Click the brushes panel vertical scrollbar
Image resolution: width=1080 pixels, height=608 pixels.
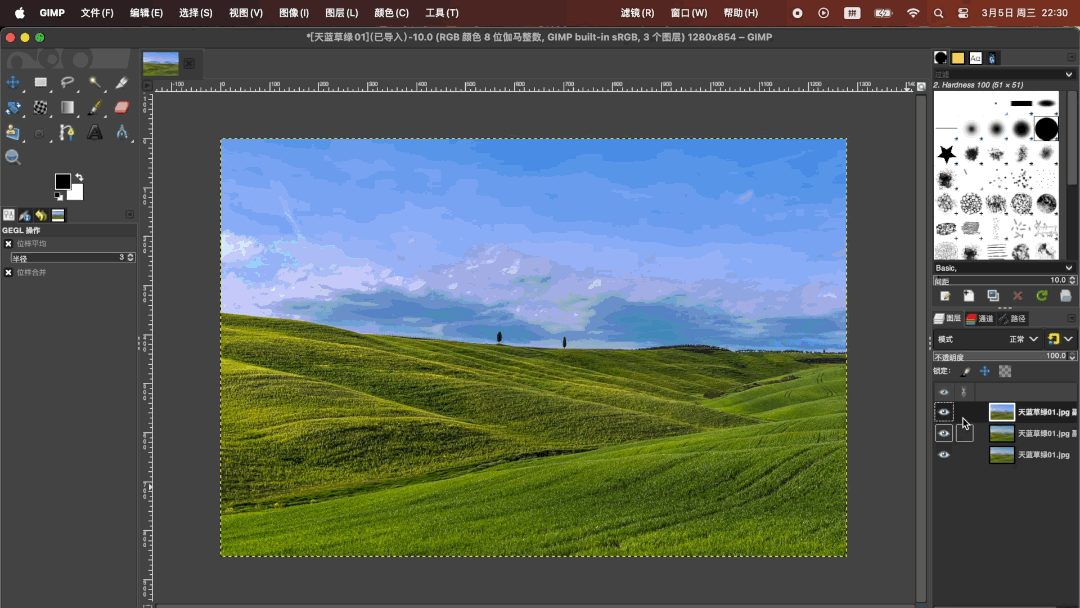[1072, 138]
